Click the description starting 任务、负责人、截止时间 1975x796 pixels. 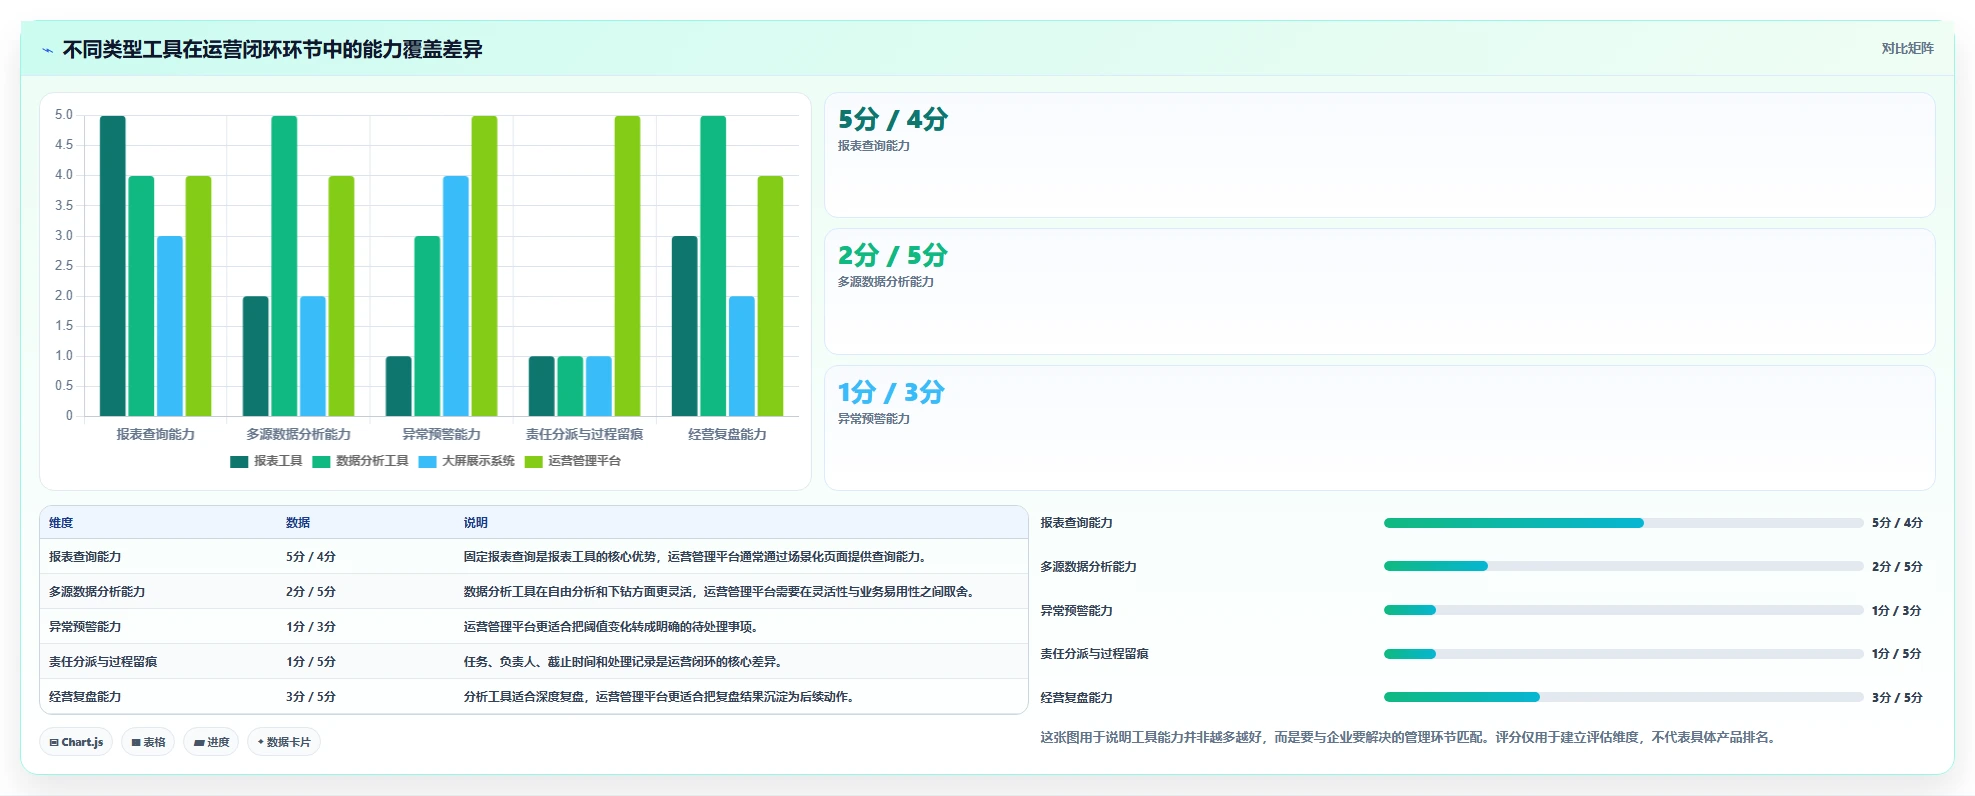tap(623, 662)
